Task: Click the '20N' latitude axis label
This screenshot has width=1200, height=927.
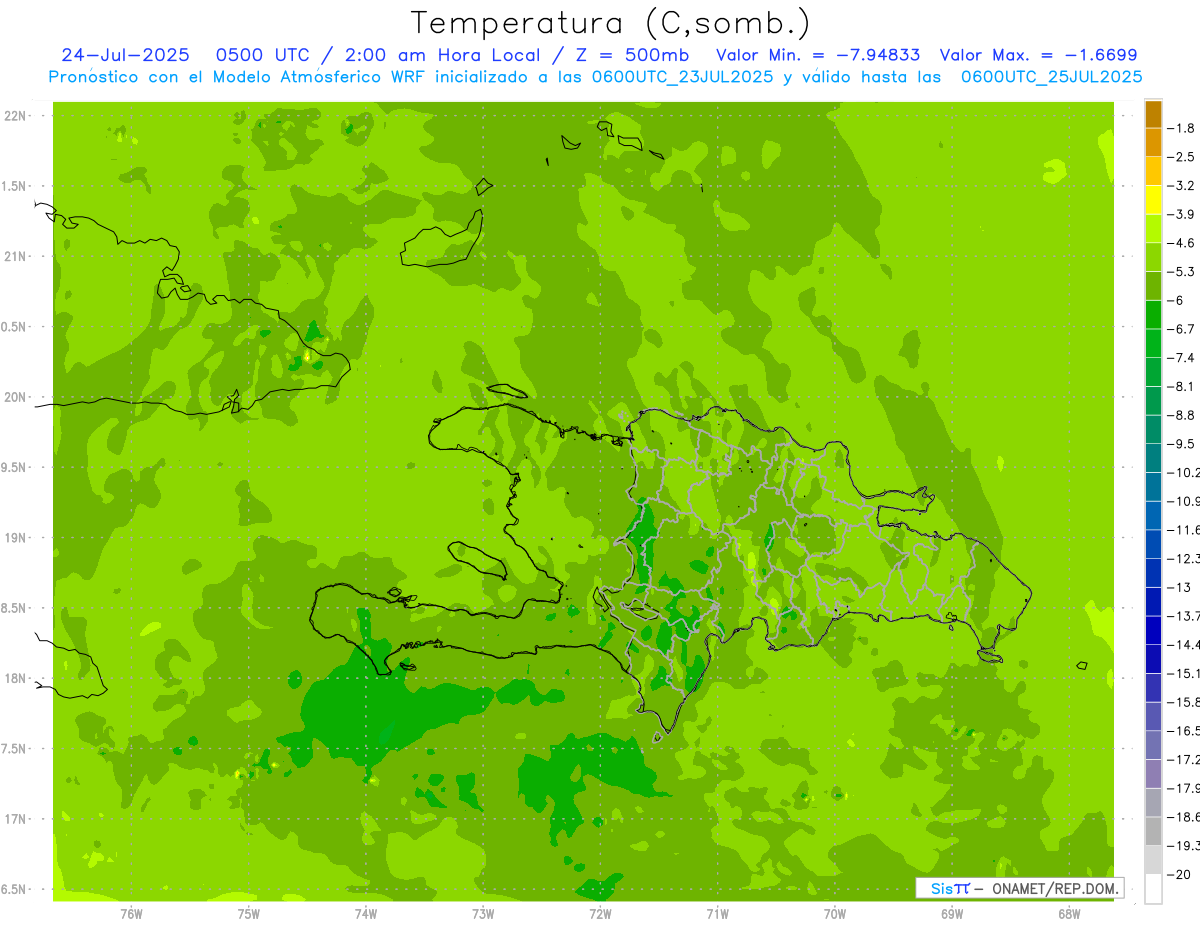Action: (x=15, y=397)
